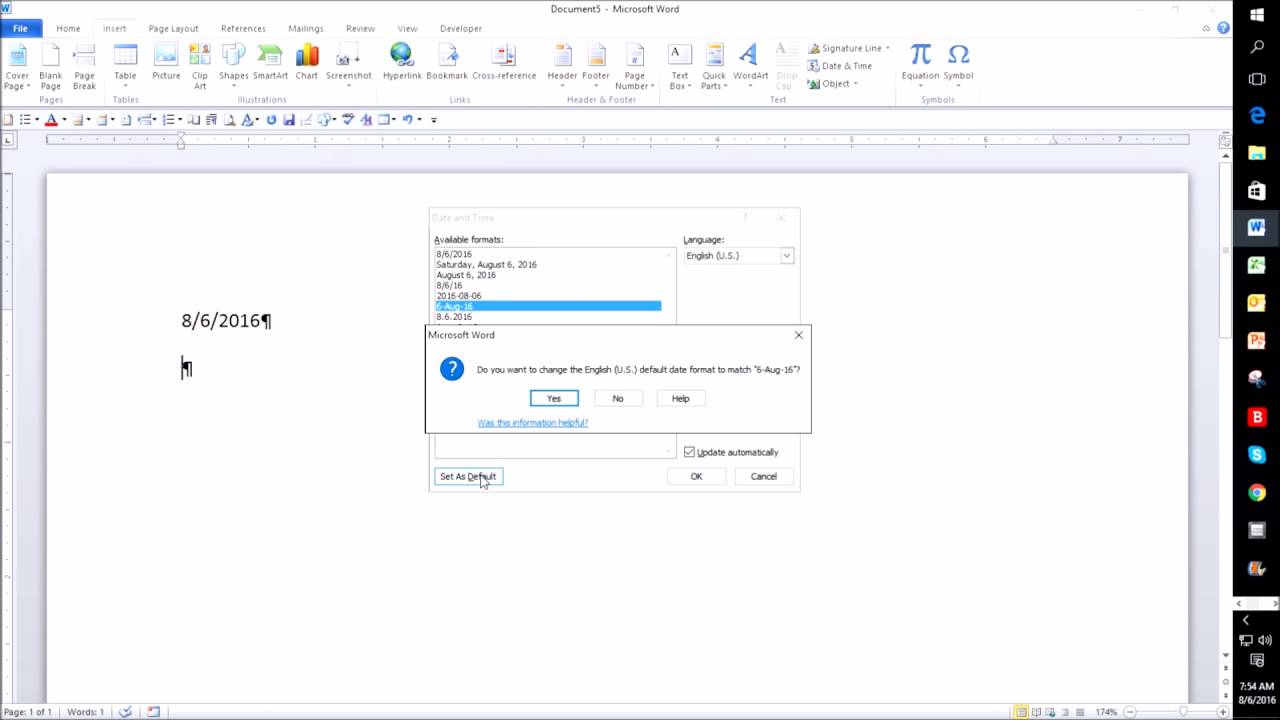Switch to the Mailings tab
1280x720 pixels.
pyautogui.click(x=305, y=28)
